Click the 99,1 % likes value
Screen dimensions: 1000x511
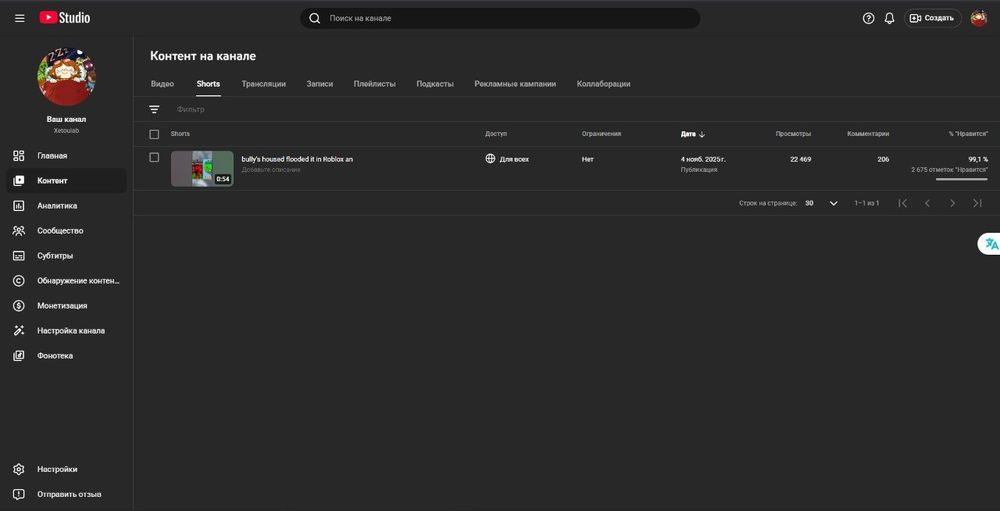coord(978,159)
